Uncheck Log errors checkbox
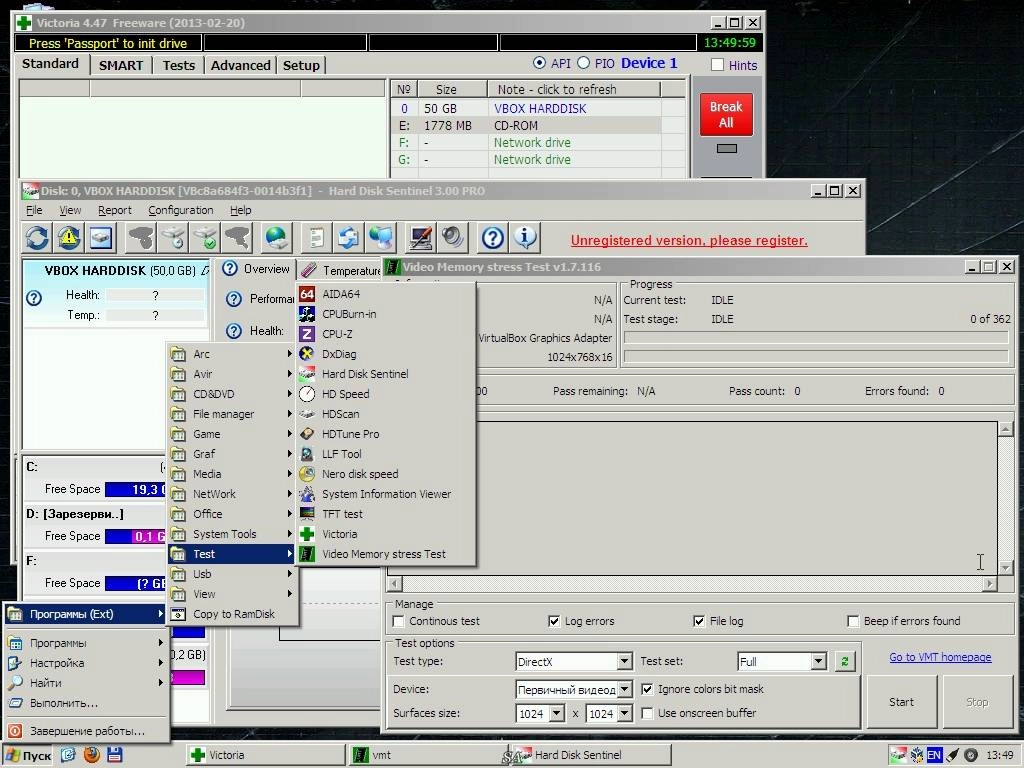Image resolution: width=1024 pixels, height=768 pixels. [554, 621]
